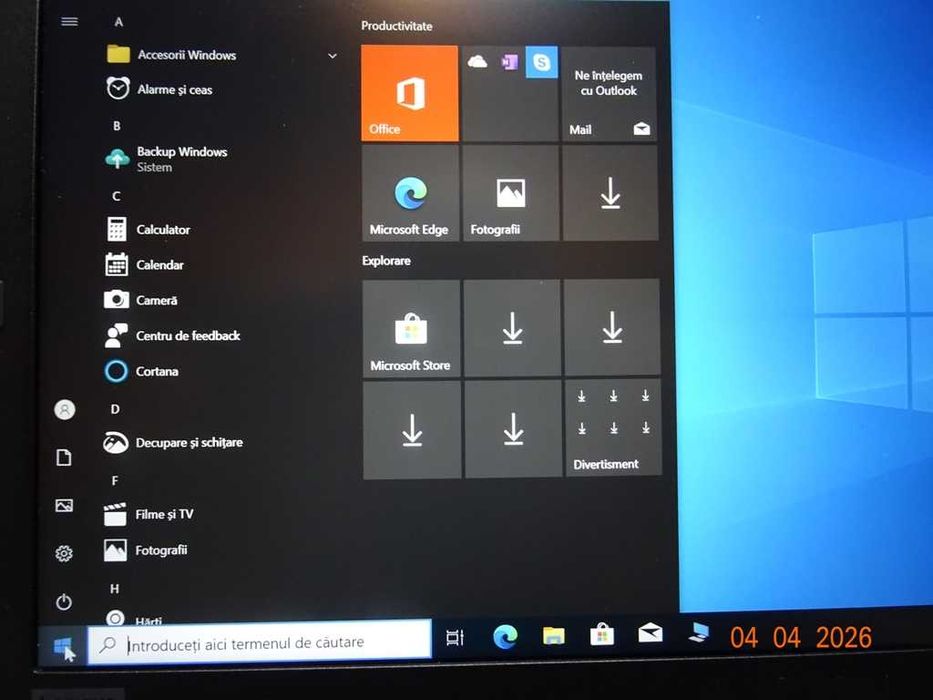Click letter C group header
This screenshot has height=700, width=933.
(x=116, y=196)
